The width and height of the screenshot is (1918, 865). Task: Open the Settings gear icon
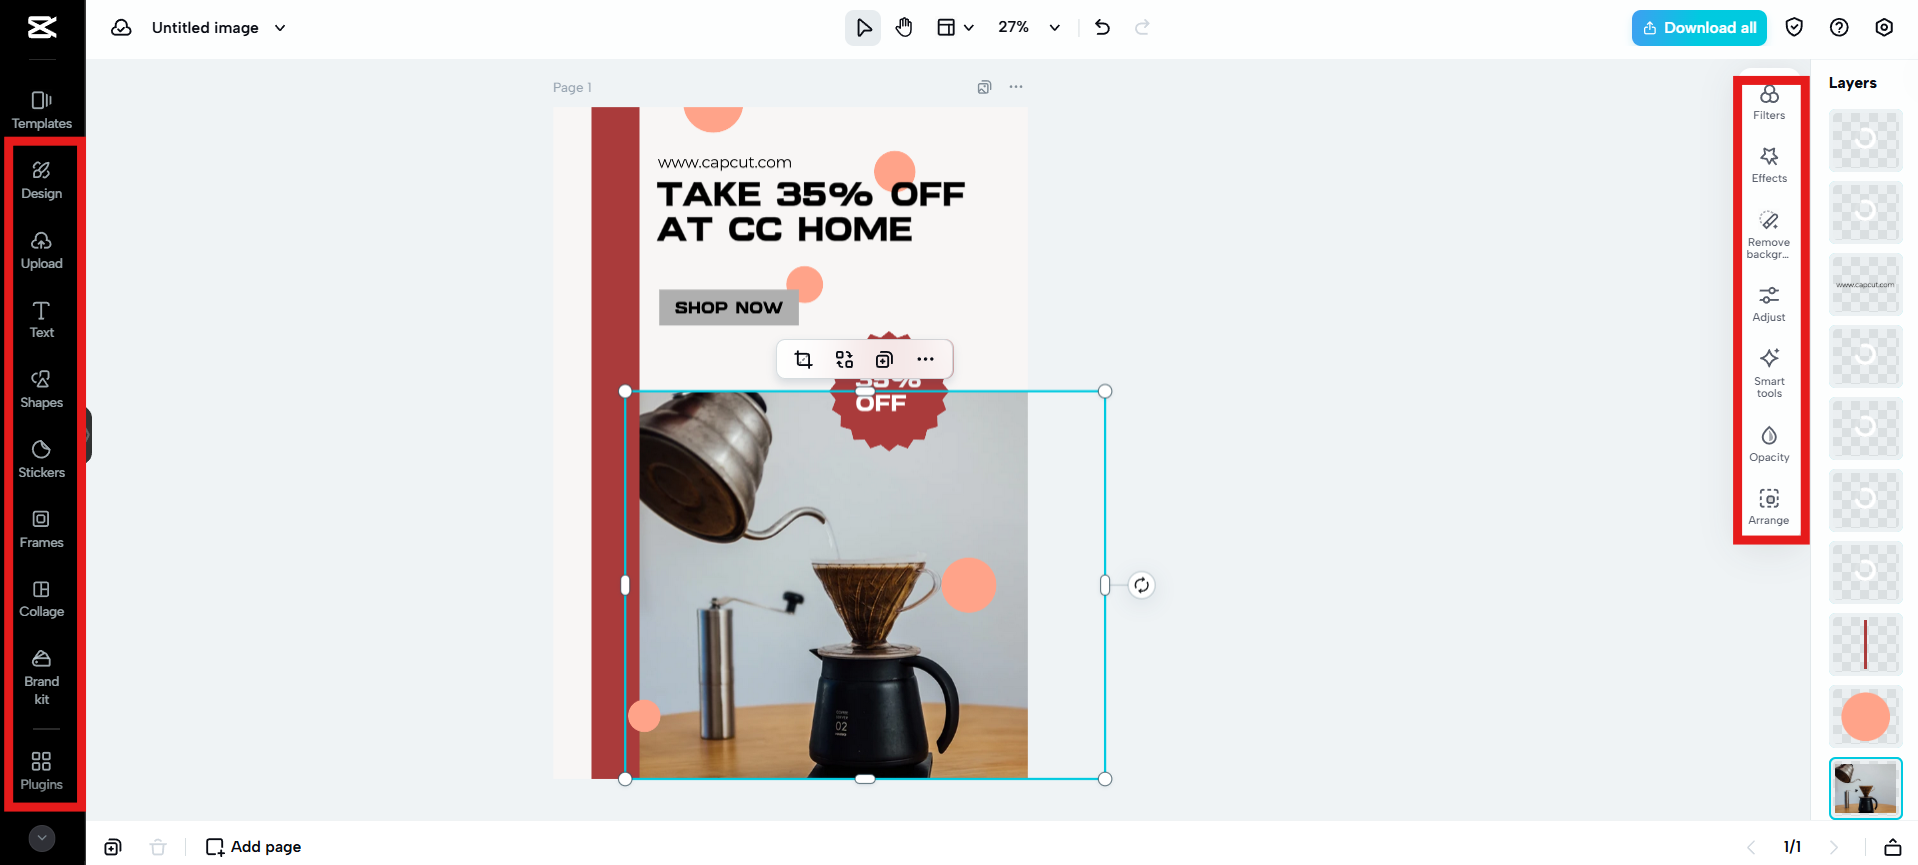(x=1884, y=28)
